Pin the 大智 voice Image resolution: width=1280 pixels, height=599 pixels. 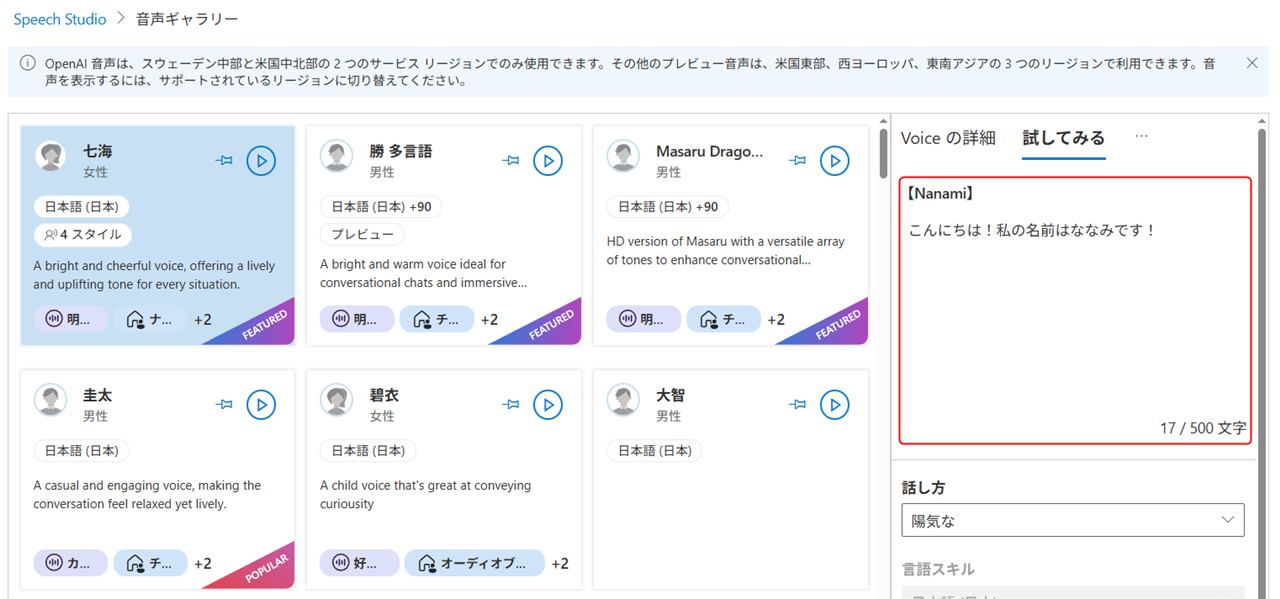[x=798, y=404]
